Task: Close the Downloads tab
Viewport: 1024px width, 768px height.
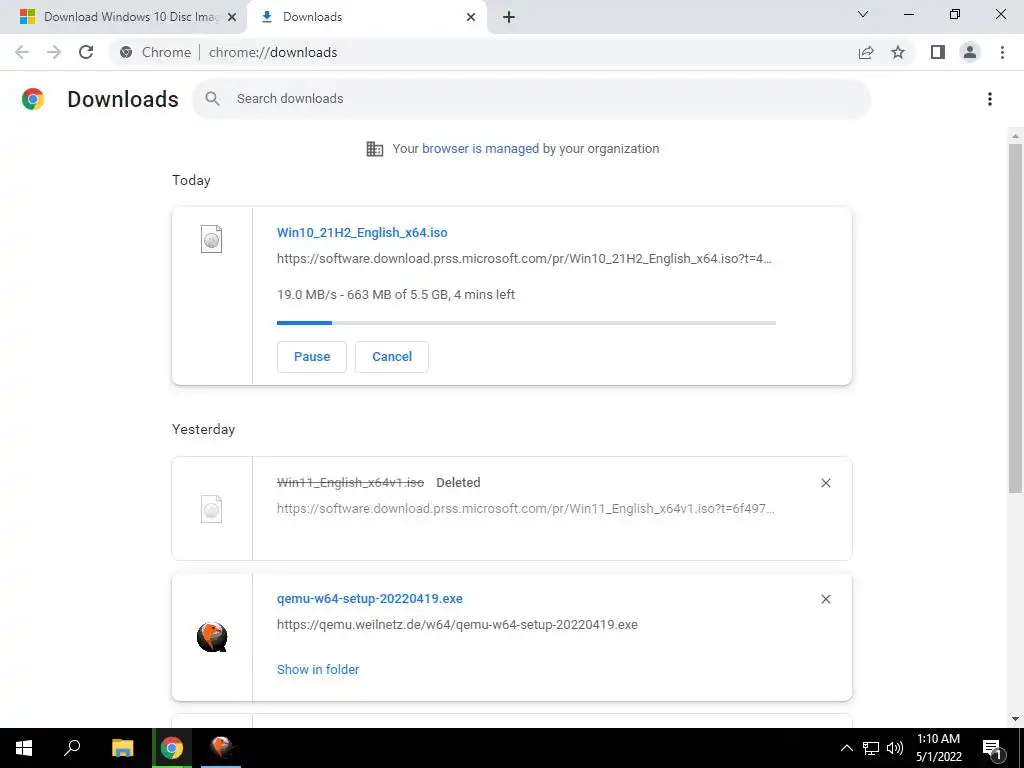Action: [x=471, y=17]
